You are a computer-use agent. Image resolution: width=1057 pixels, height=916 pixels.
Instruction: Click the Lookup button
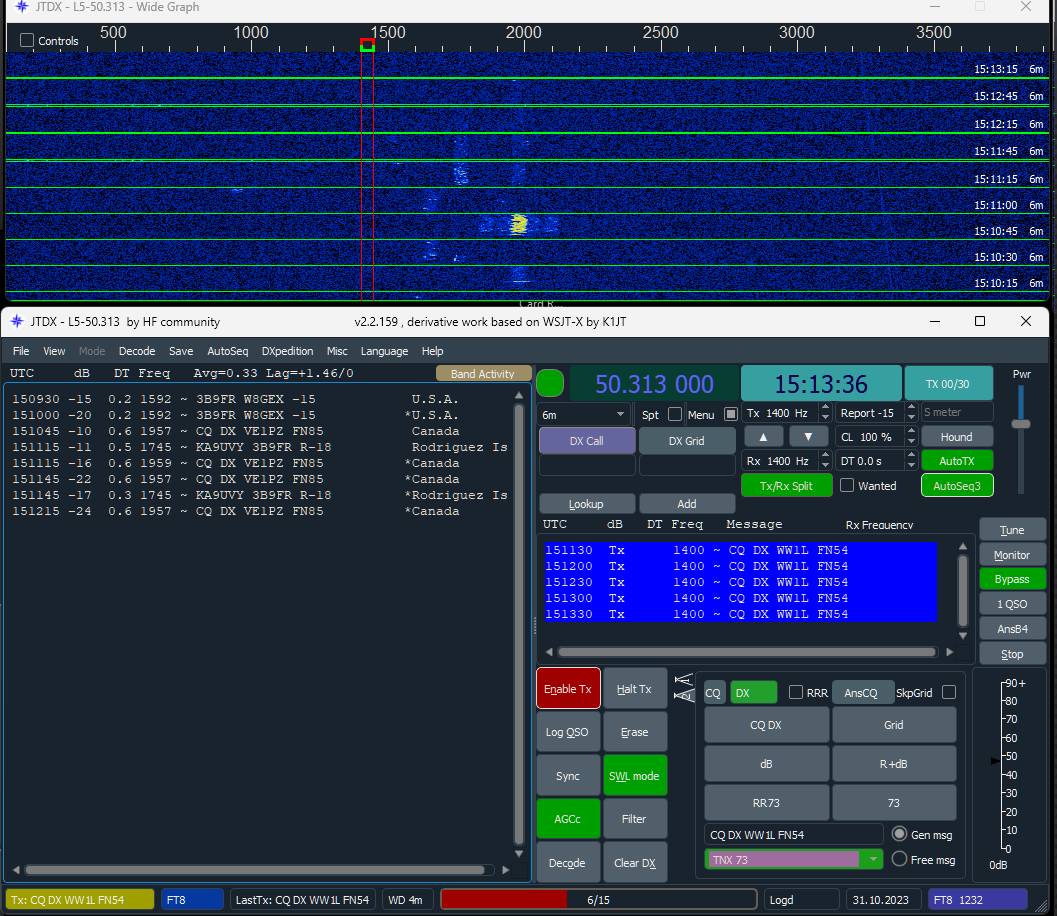(x=586, y=503)
